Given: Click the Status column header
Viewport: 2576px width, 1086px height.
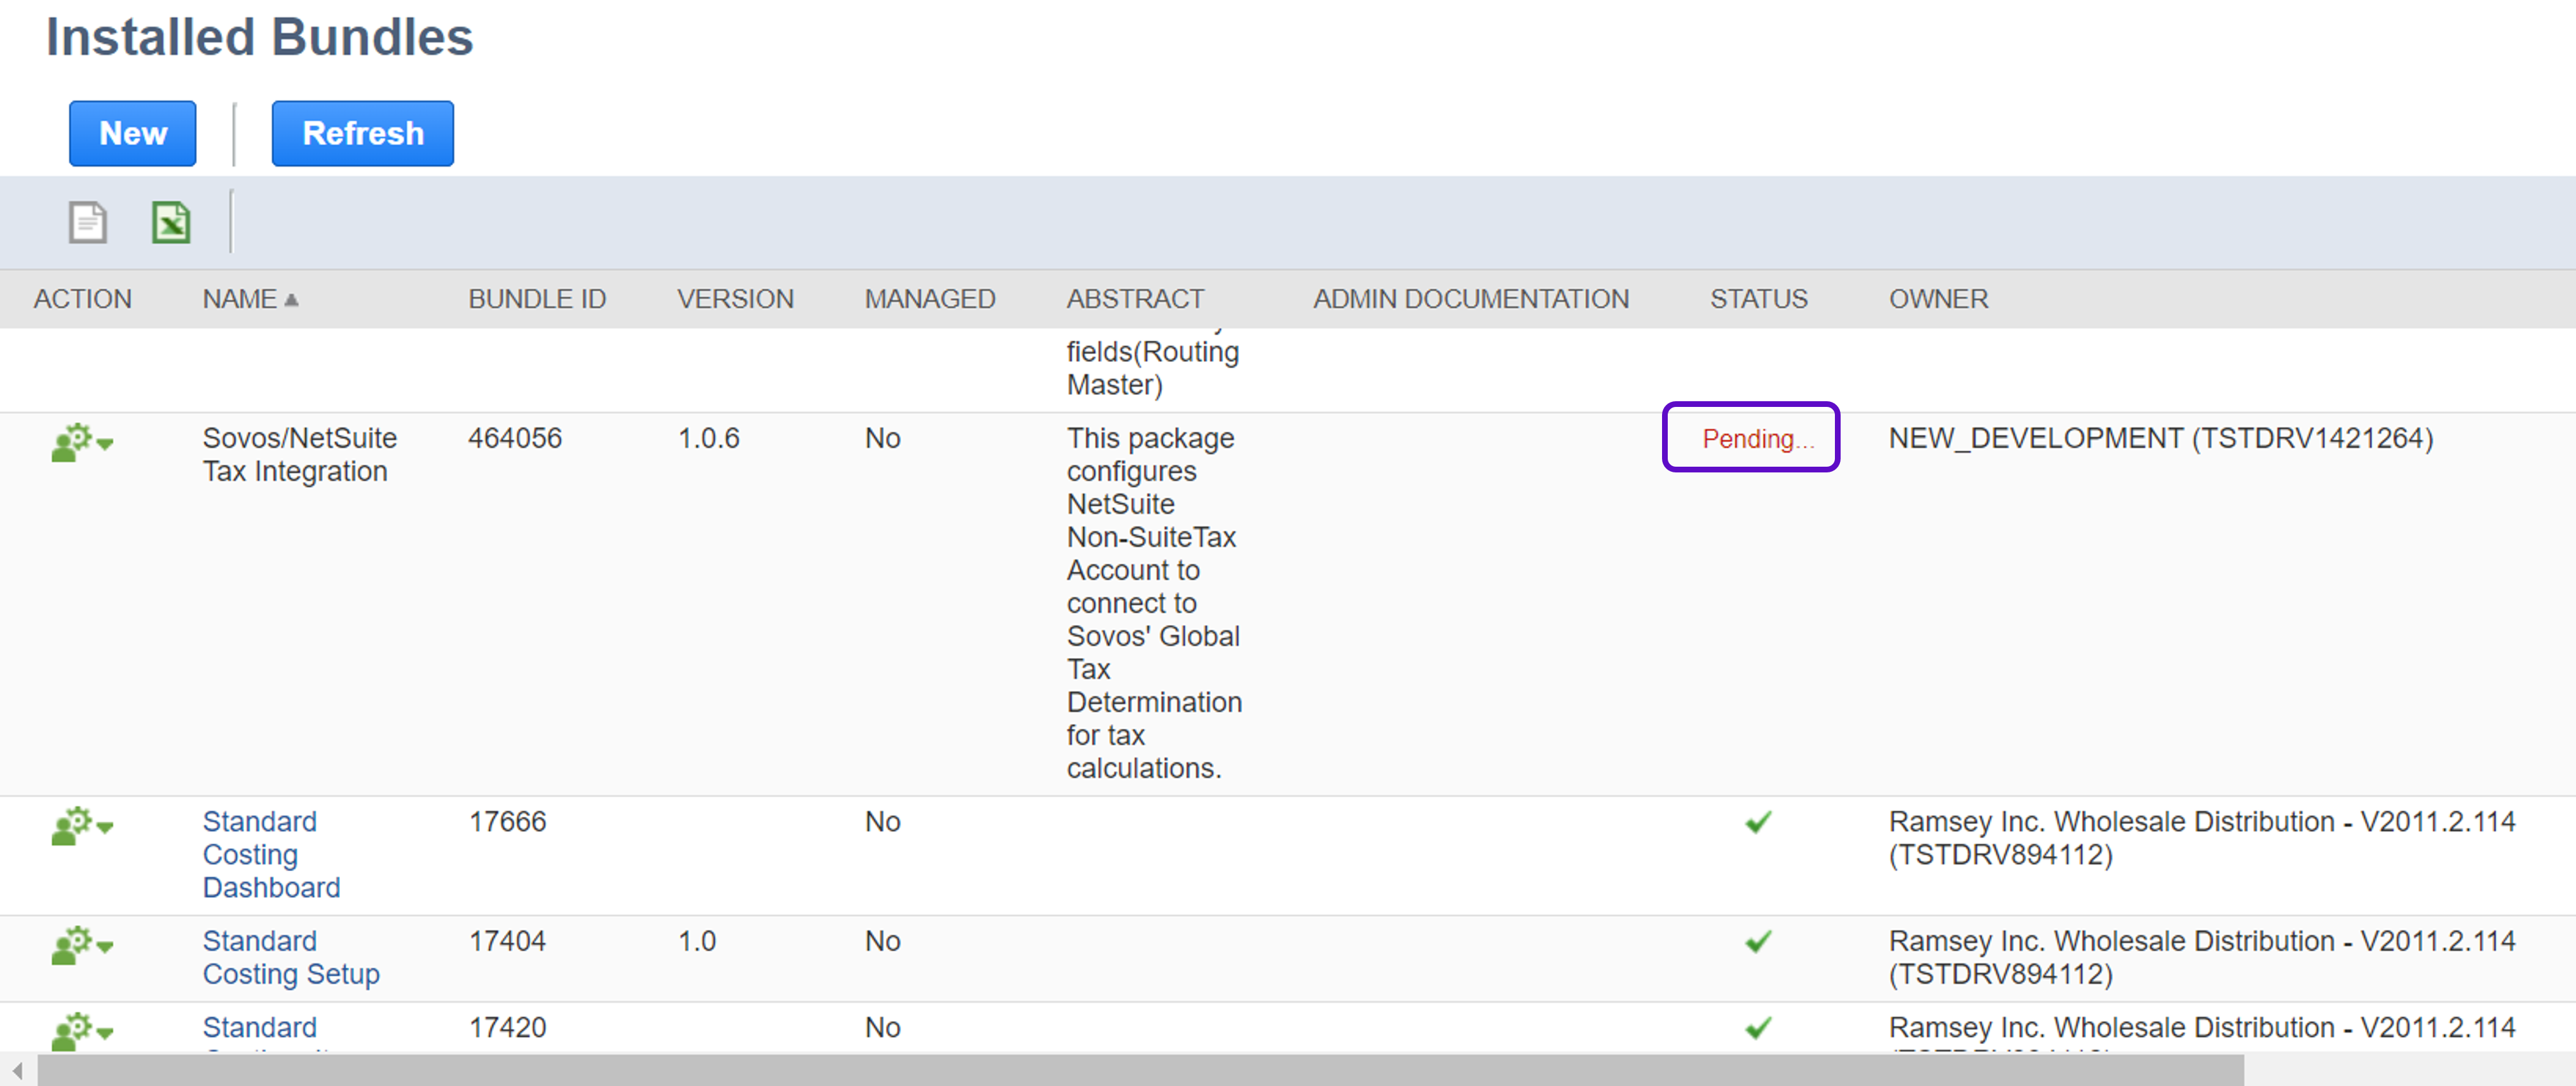Looking at the screenshot, I should tap(1758, 299).
